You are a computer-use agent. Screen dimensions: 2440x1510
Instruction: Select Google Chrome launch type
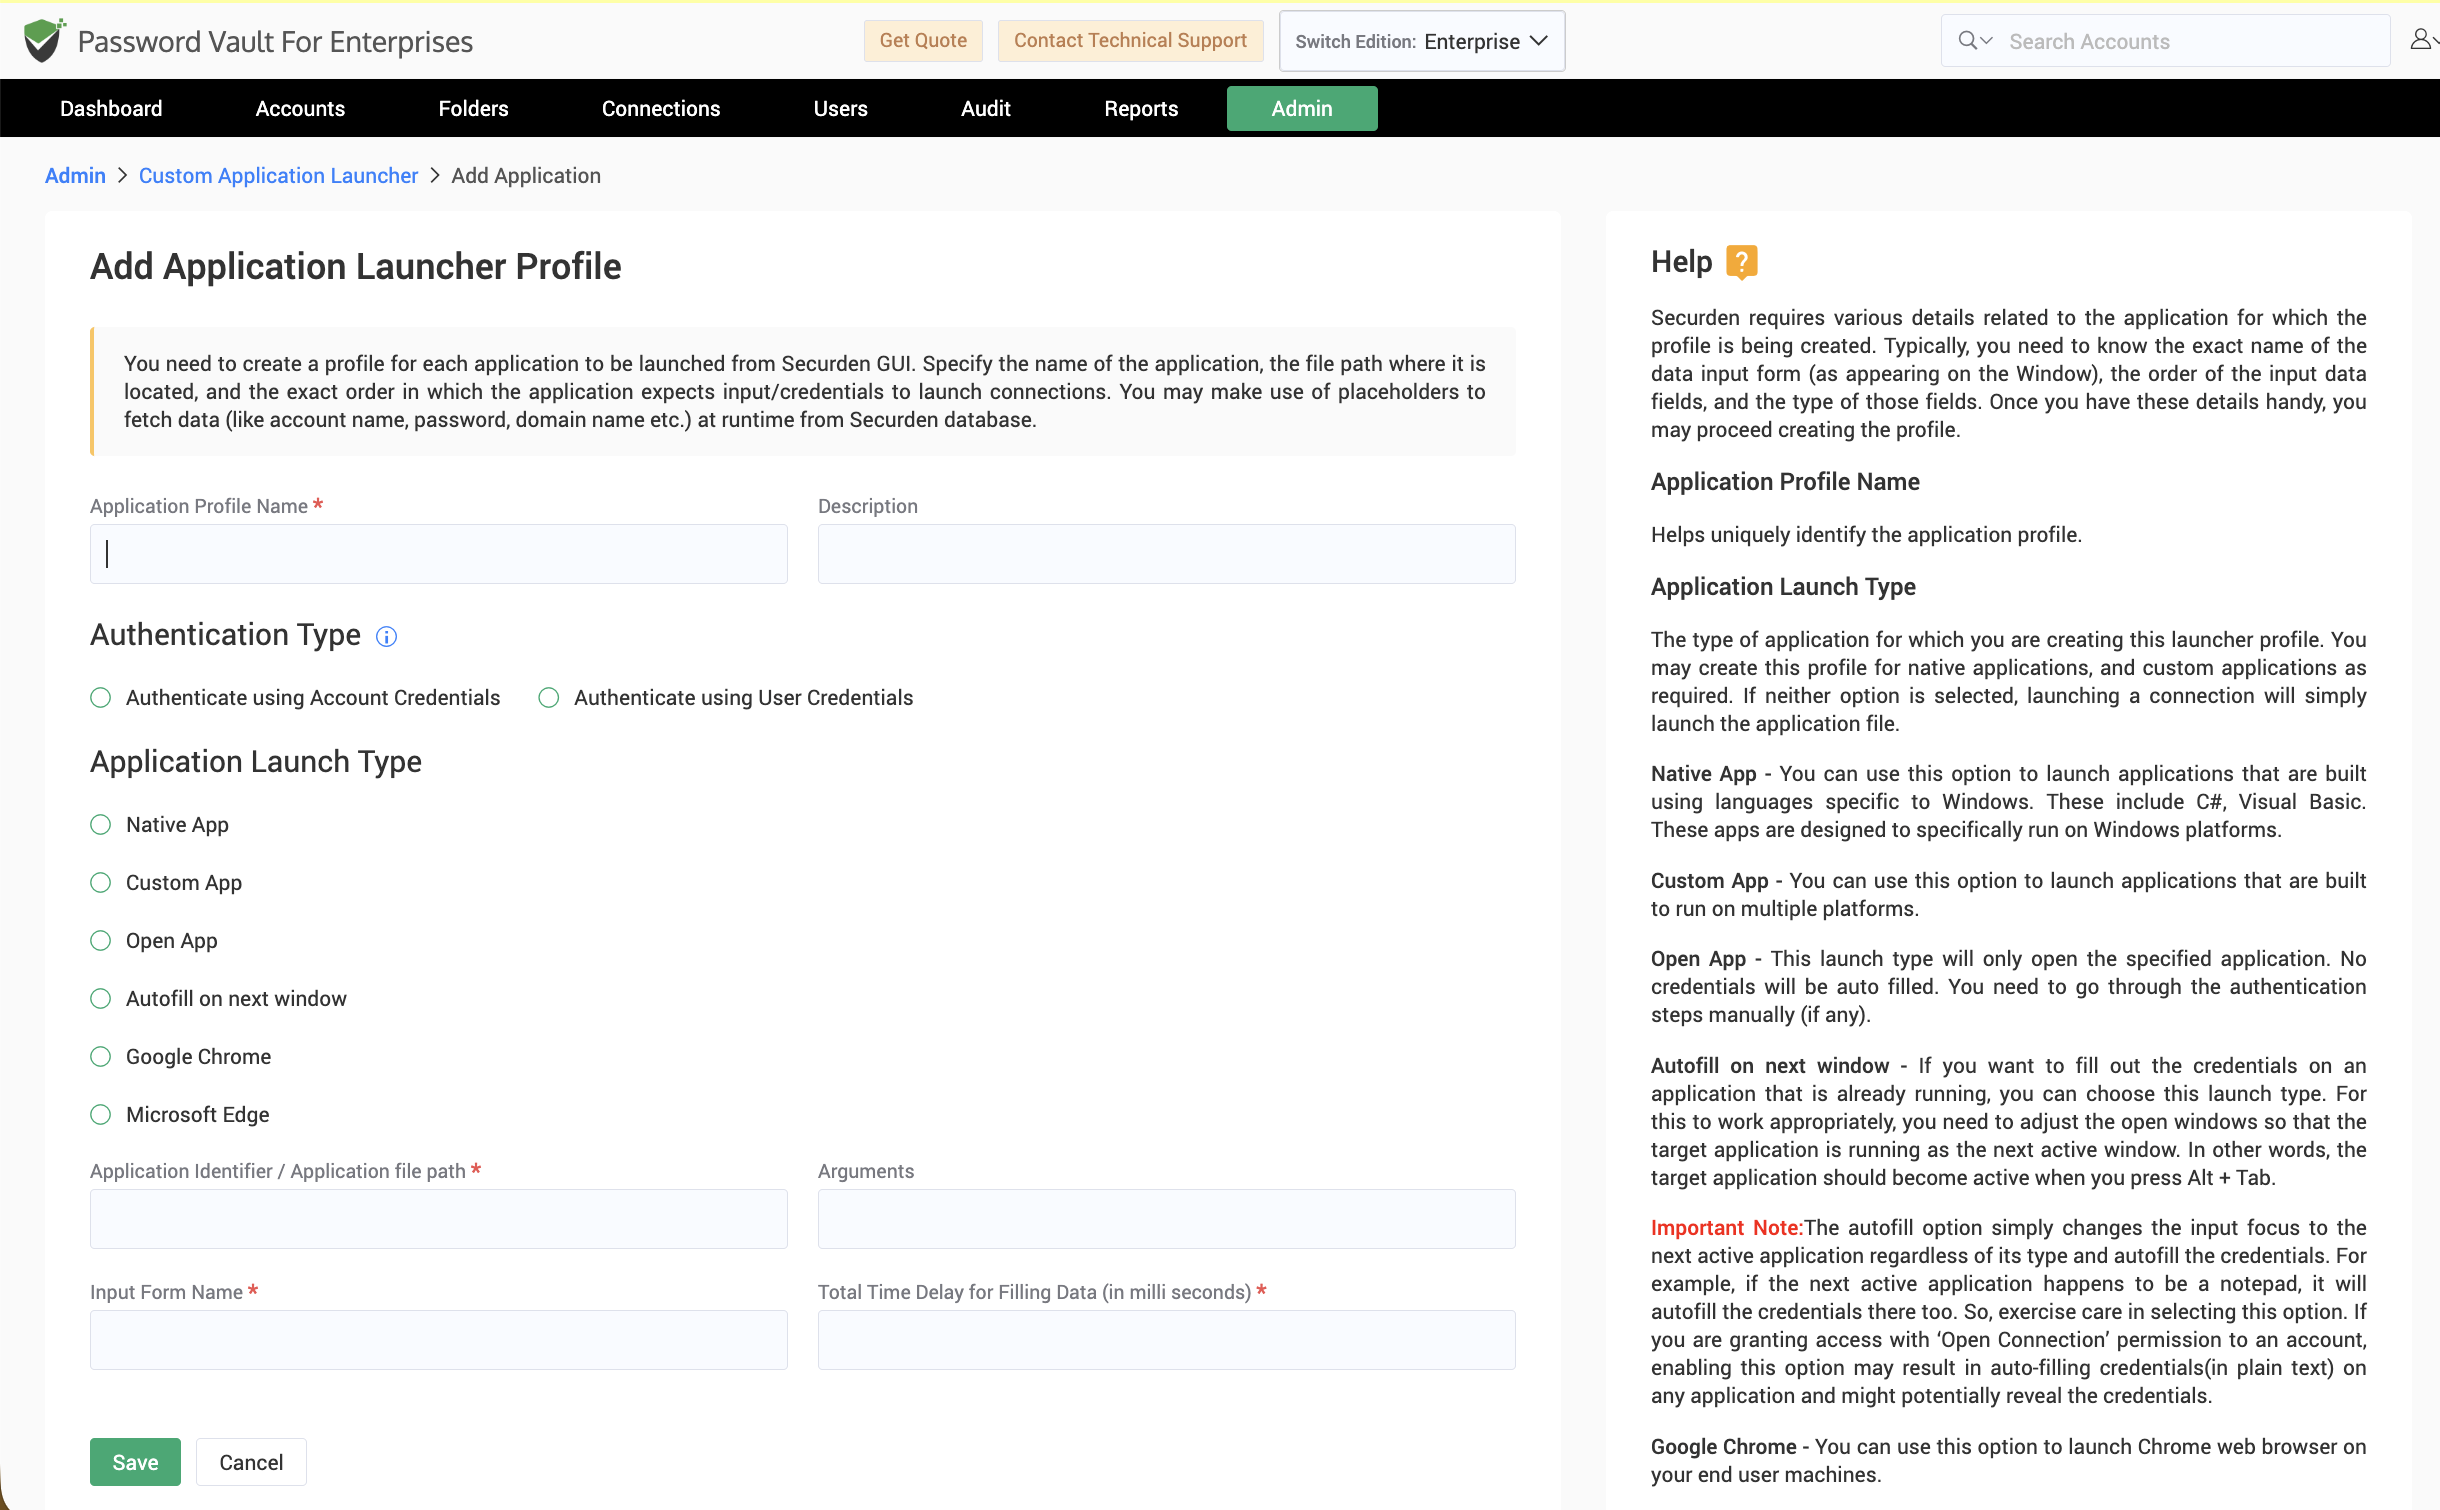click(x=101, y=1057)
